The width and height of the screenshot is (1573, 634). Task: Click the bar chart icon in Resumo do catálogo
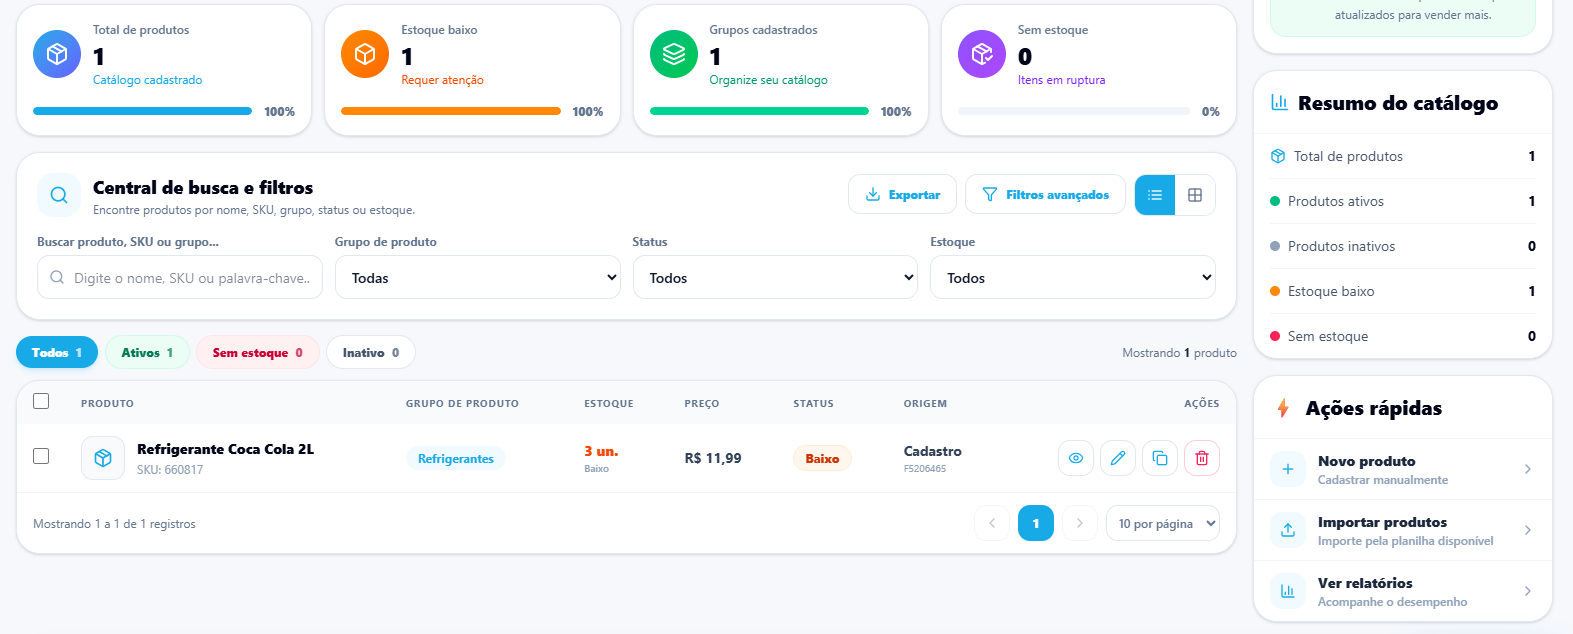(1279, 102)
